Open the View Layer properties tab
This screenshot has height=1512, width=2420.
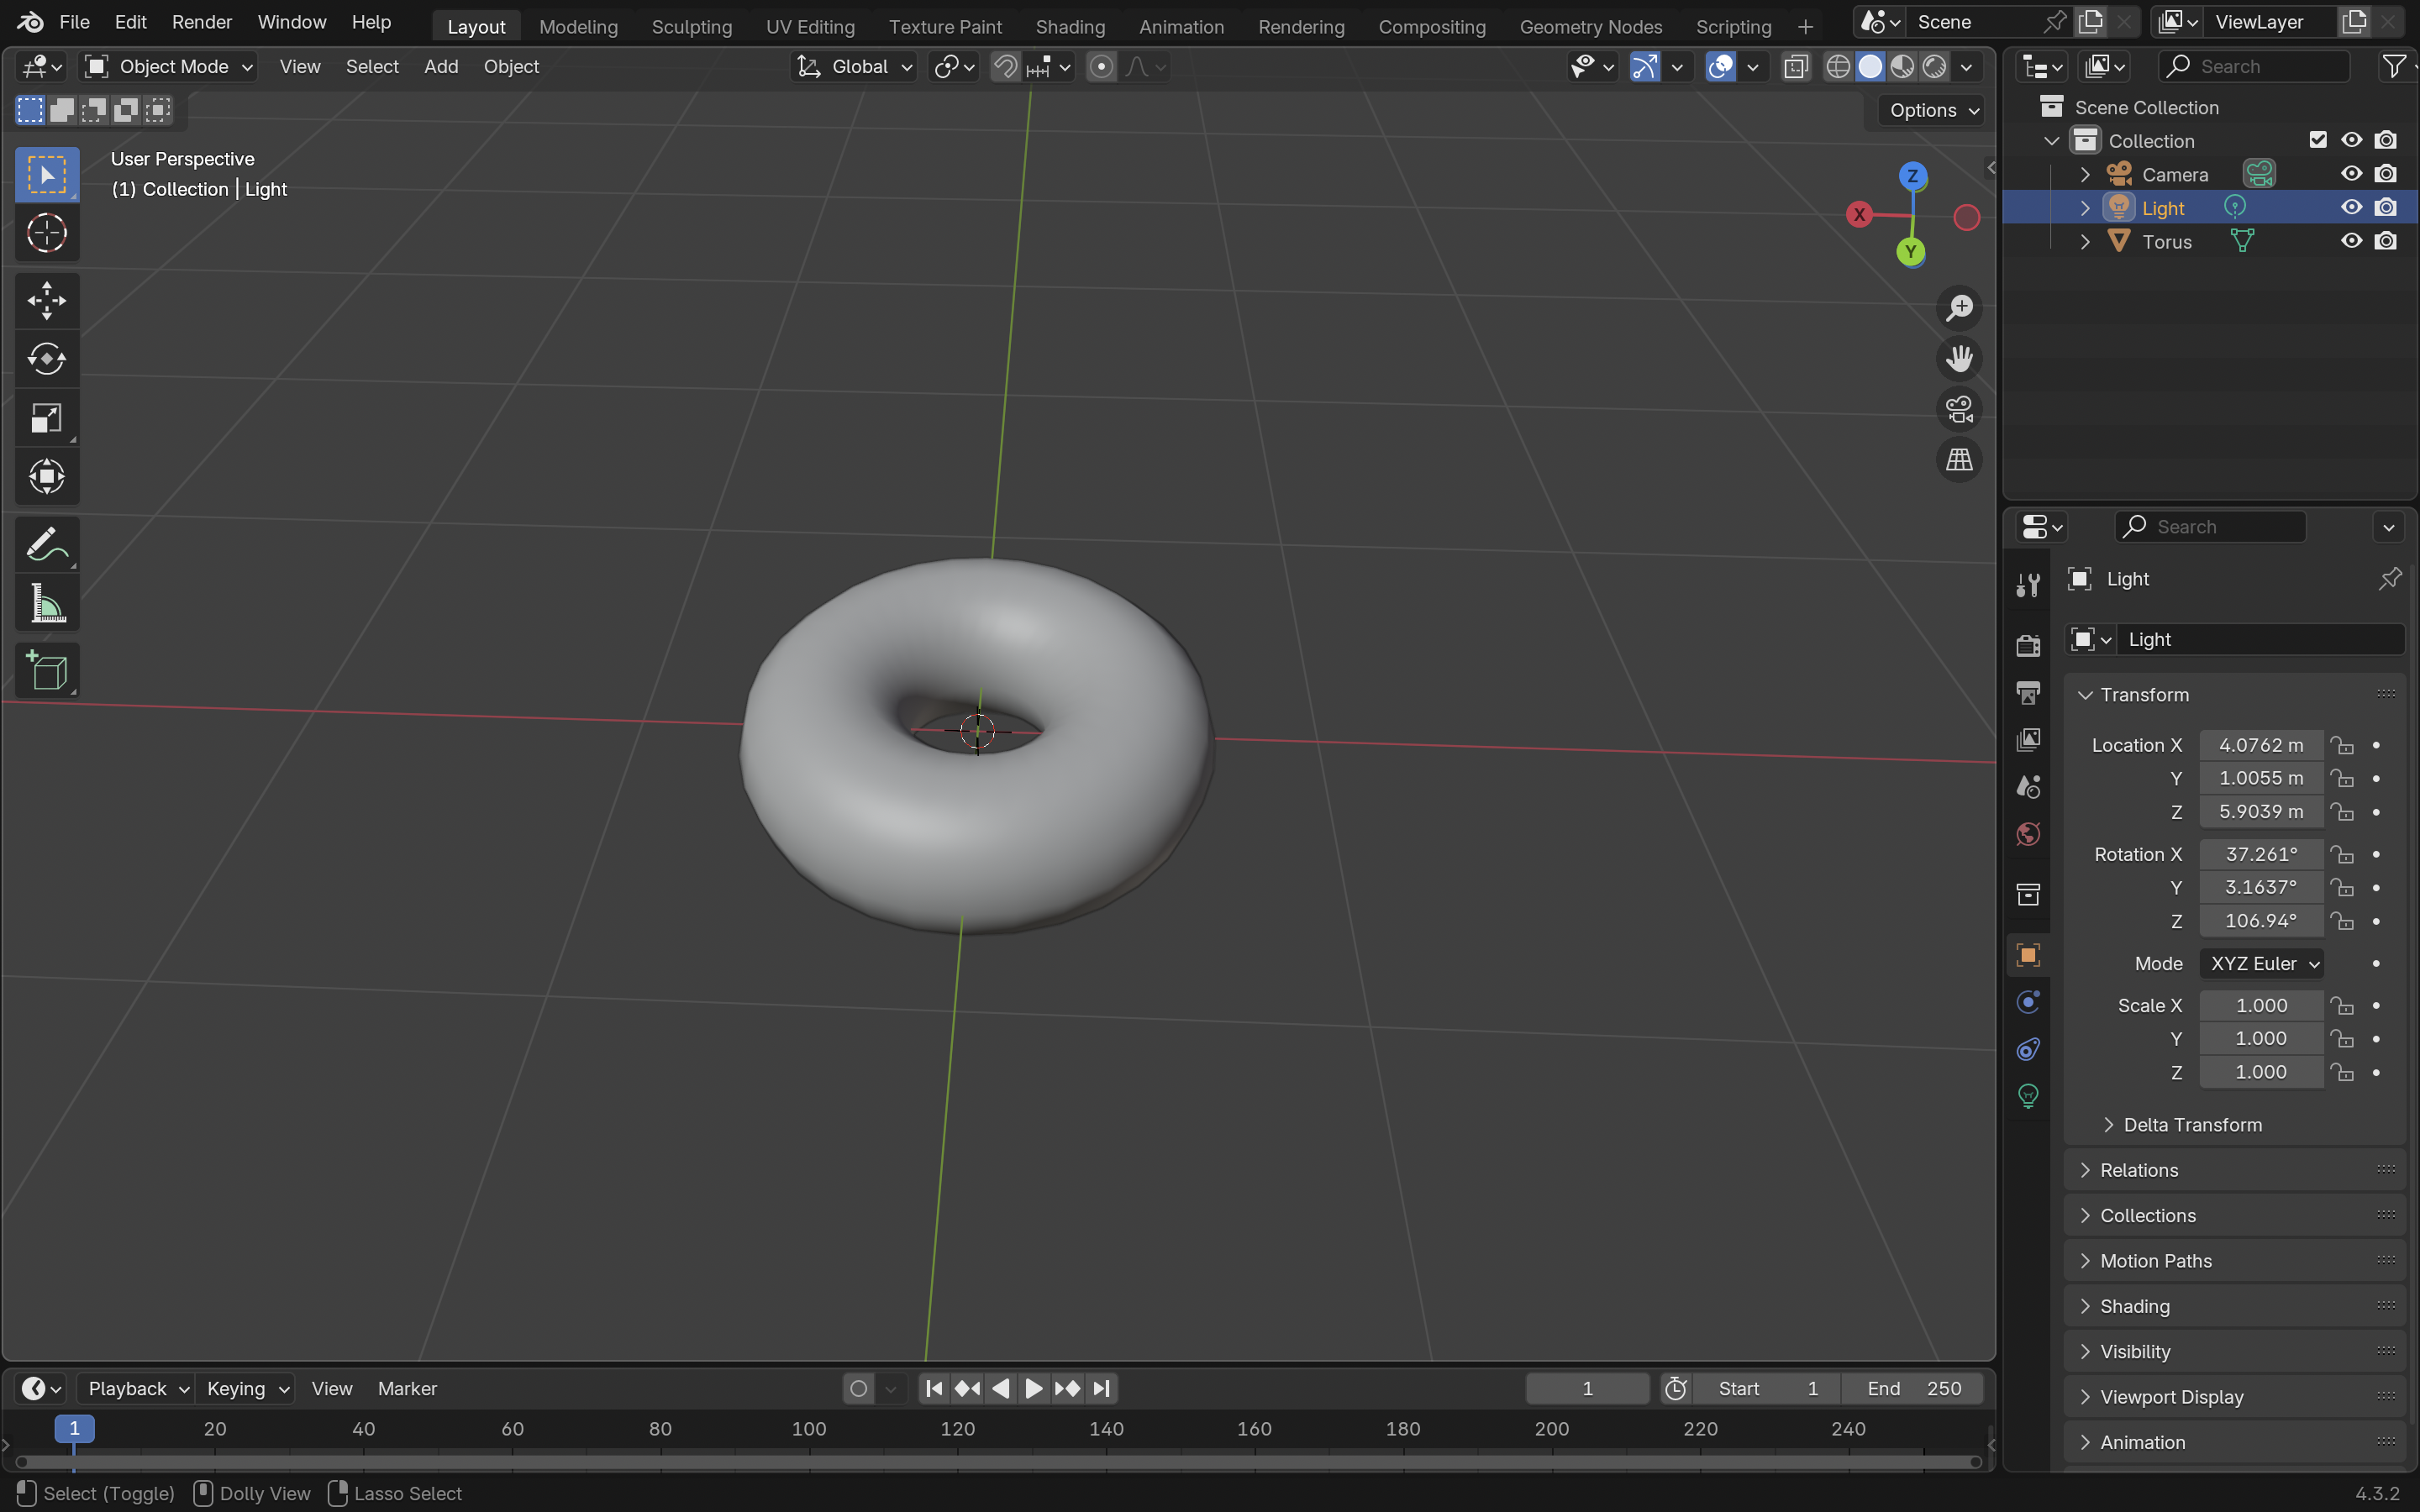click(x=2028, y=740)
